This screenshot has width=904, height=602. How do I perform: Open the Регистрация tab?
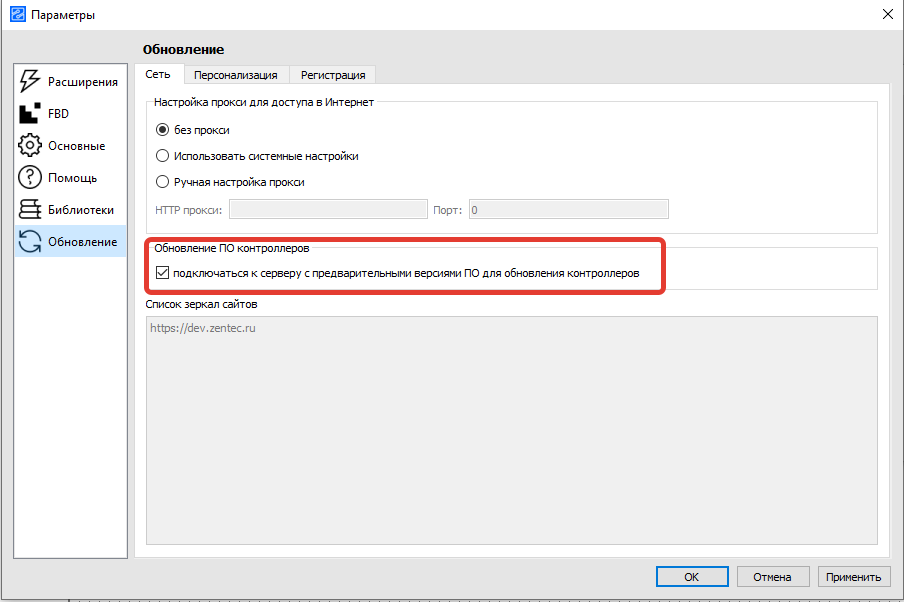[333, 75]
